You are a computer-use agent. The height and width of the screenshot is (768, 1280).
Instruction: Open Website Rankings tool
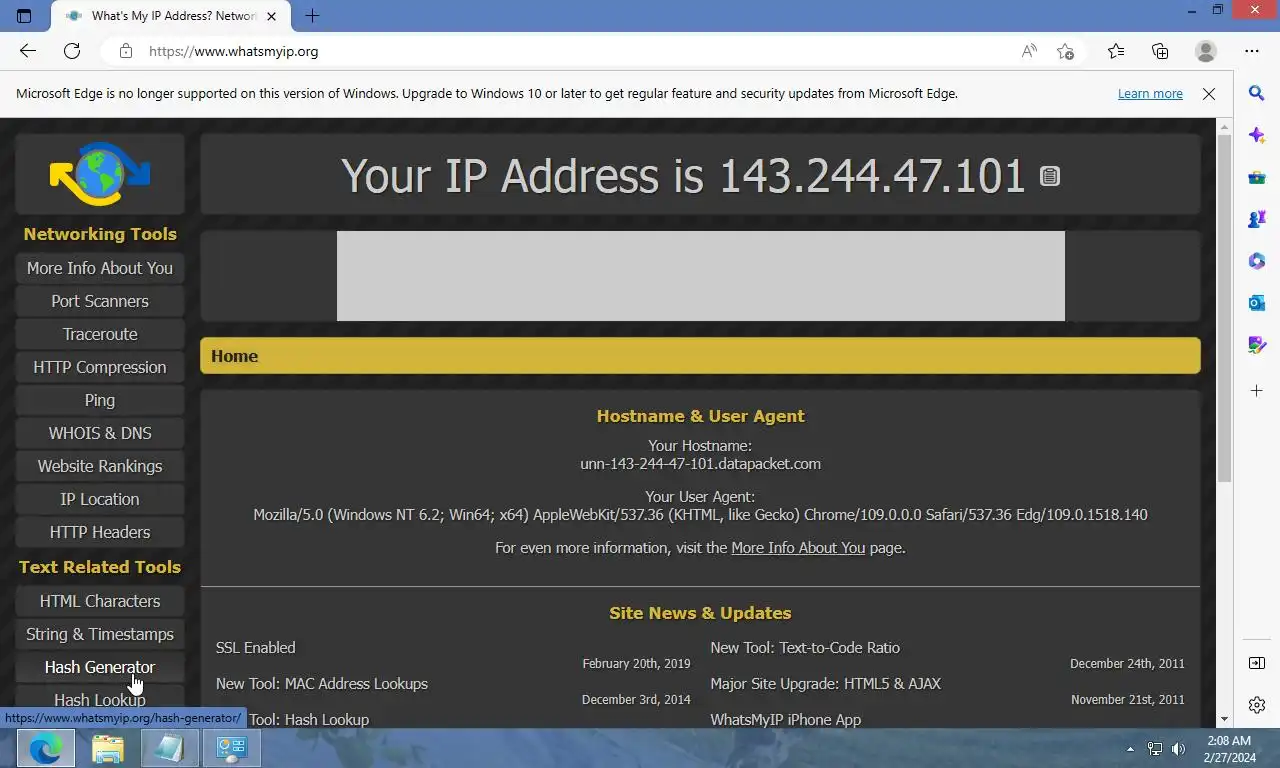tap(100, 466)
